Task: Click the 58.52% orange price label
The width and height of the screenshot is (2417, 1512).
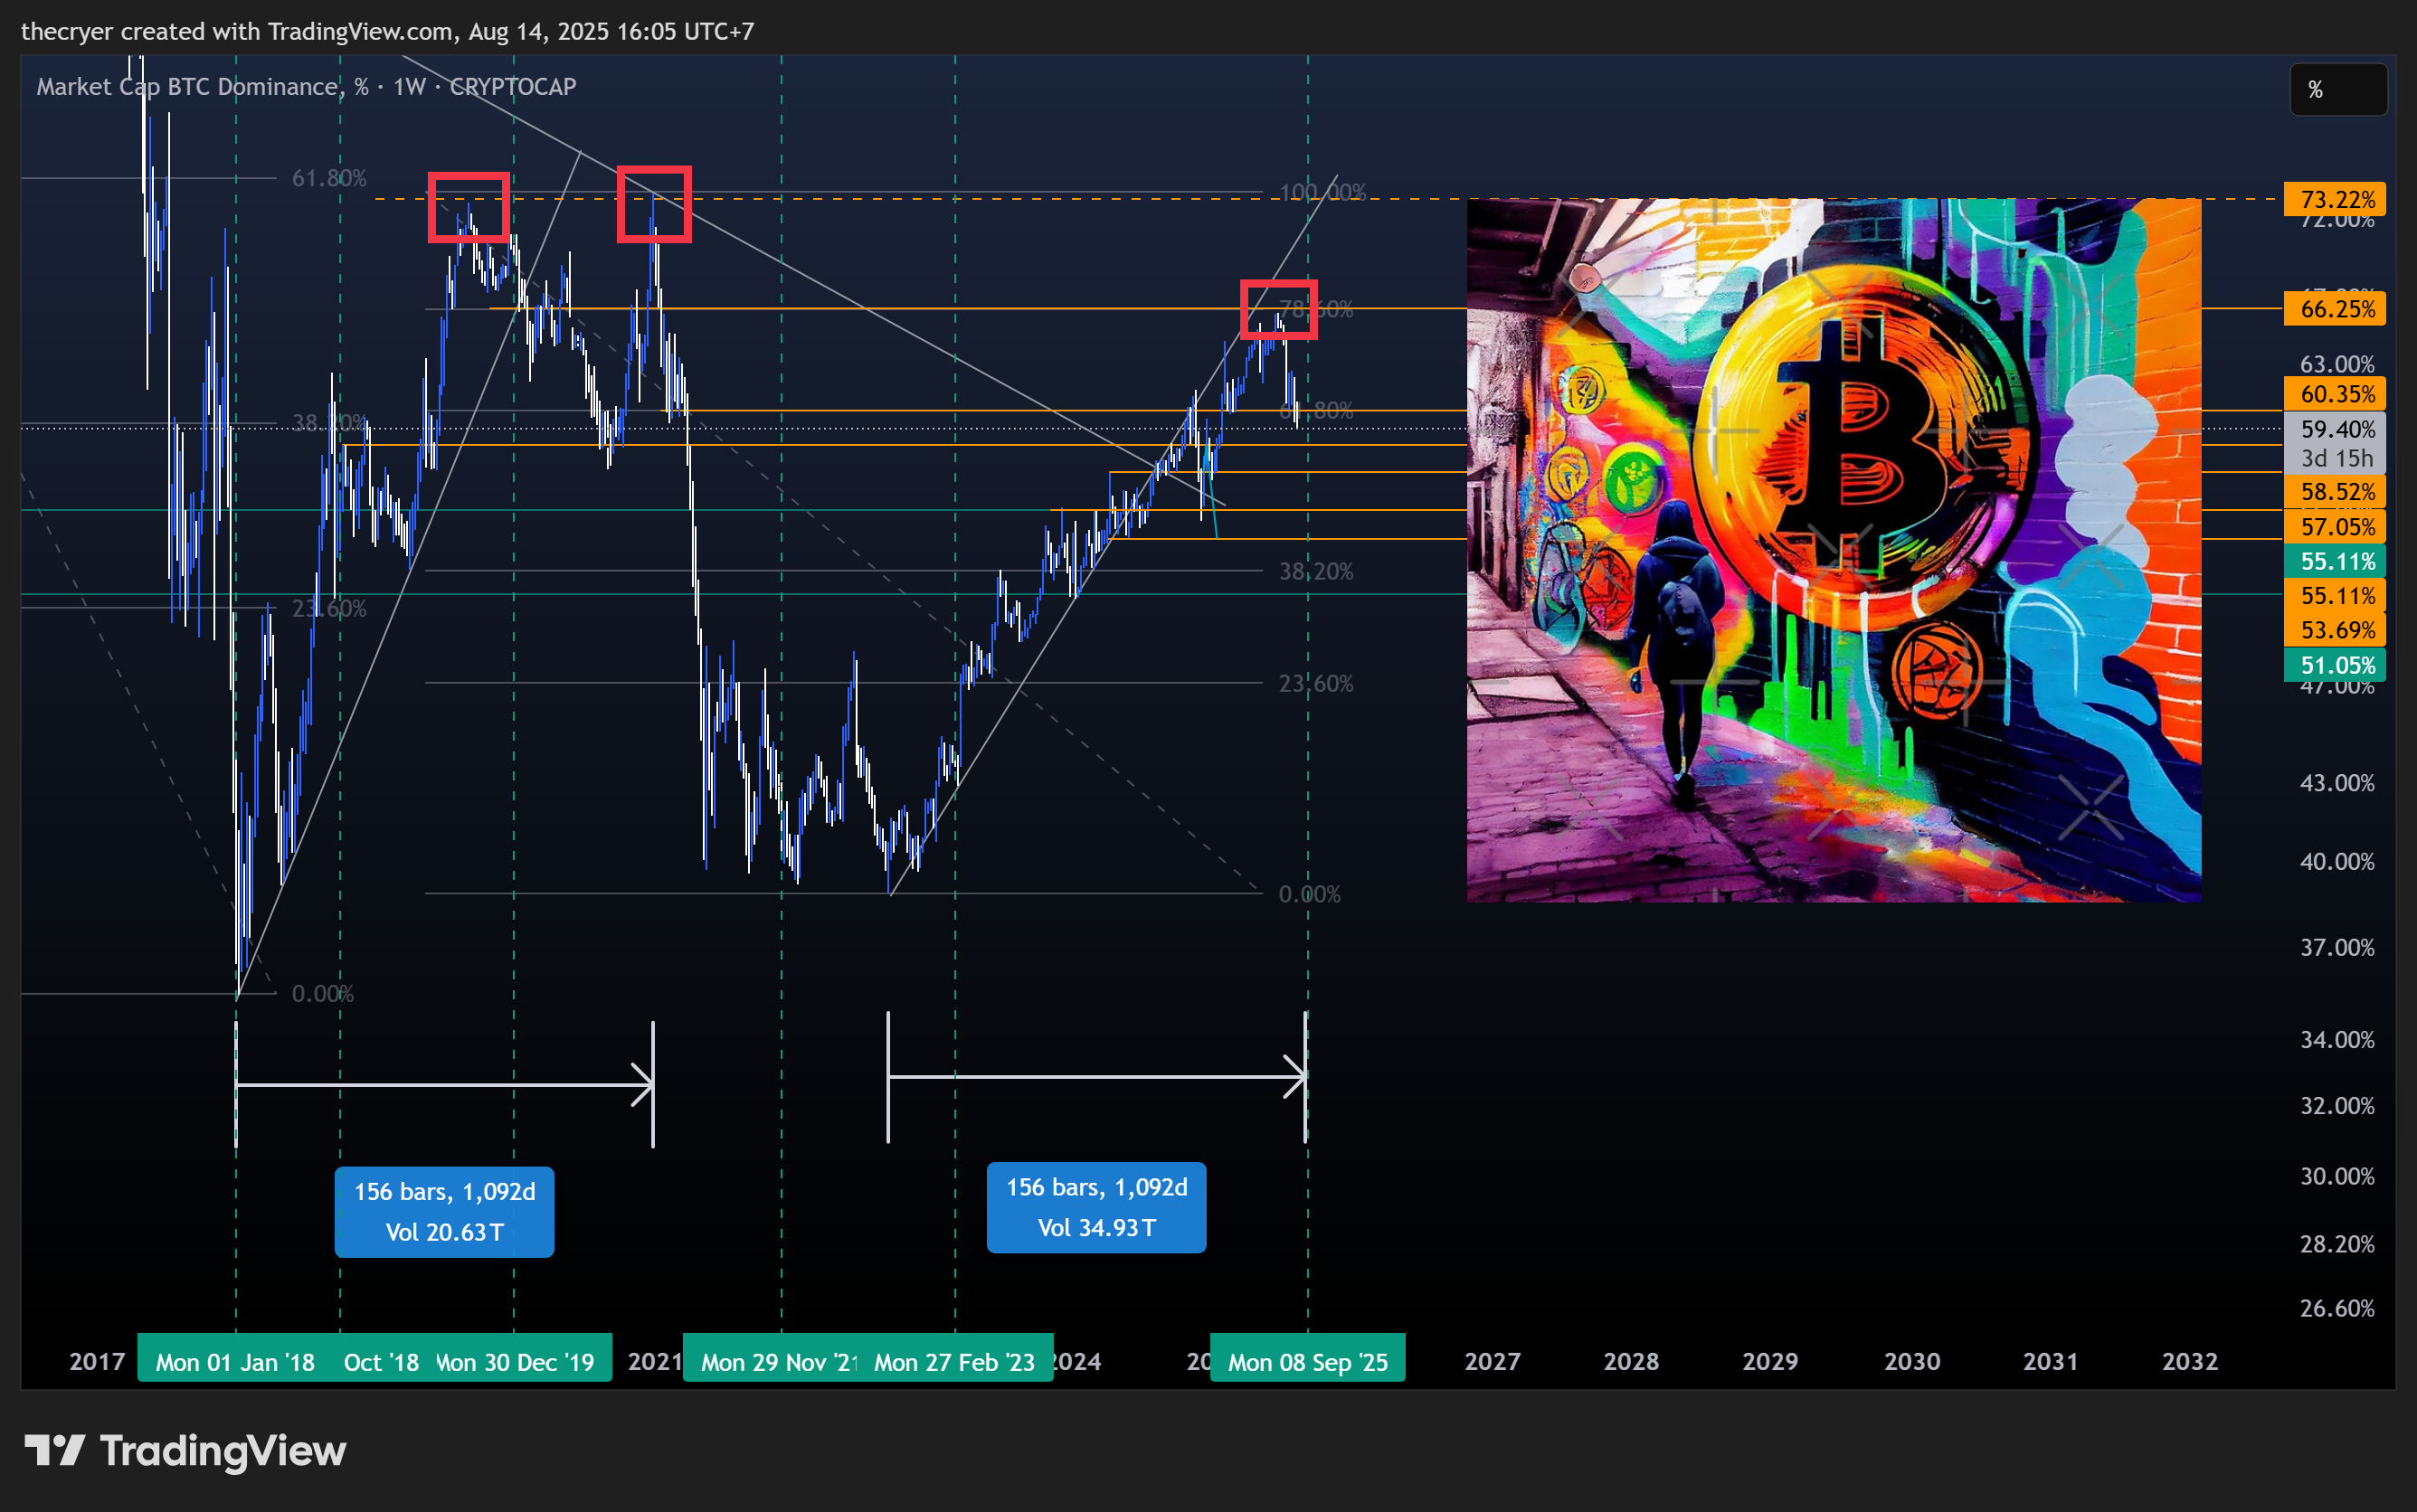Action: point(2335,492)
